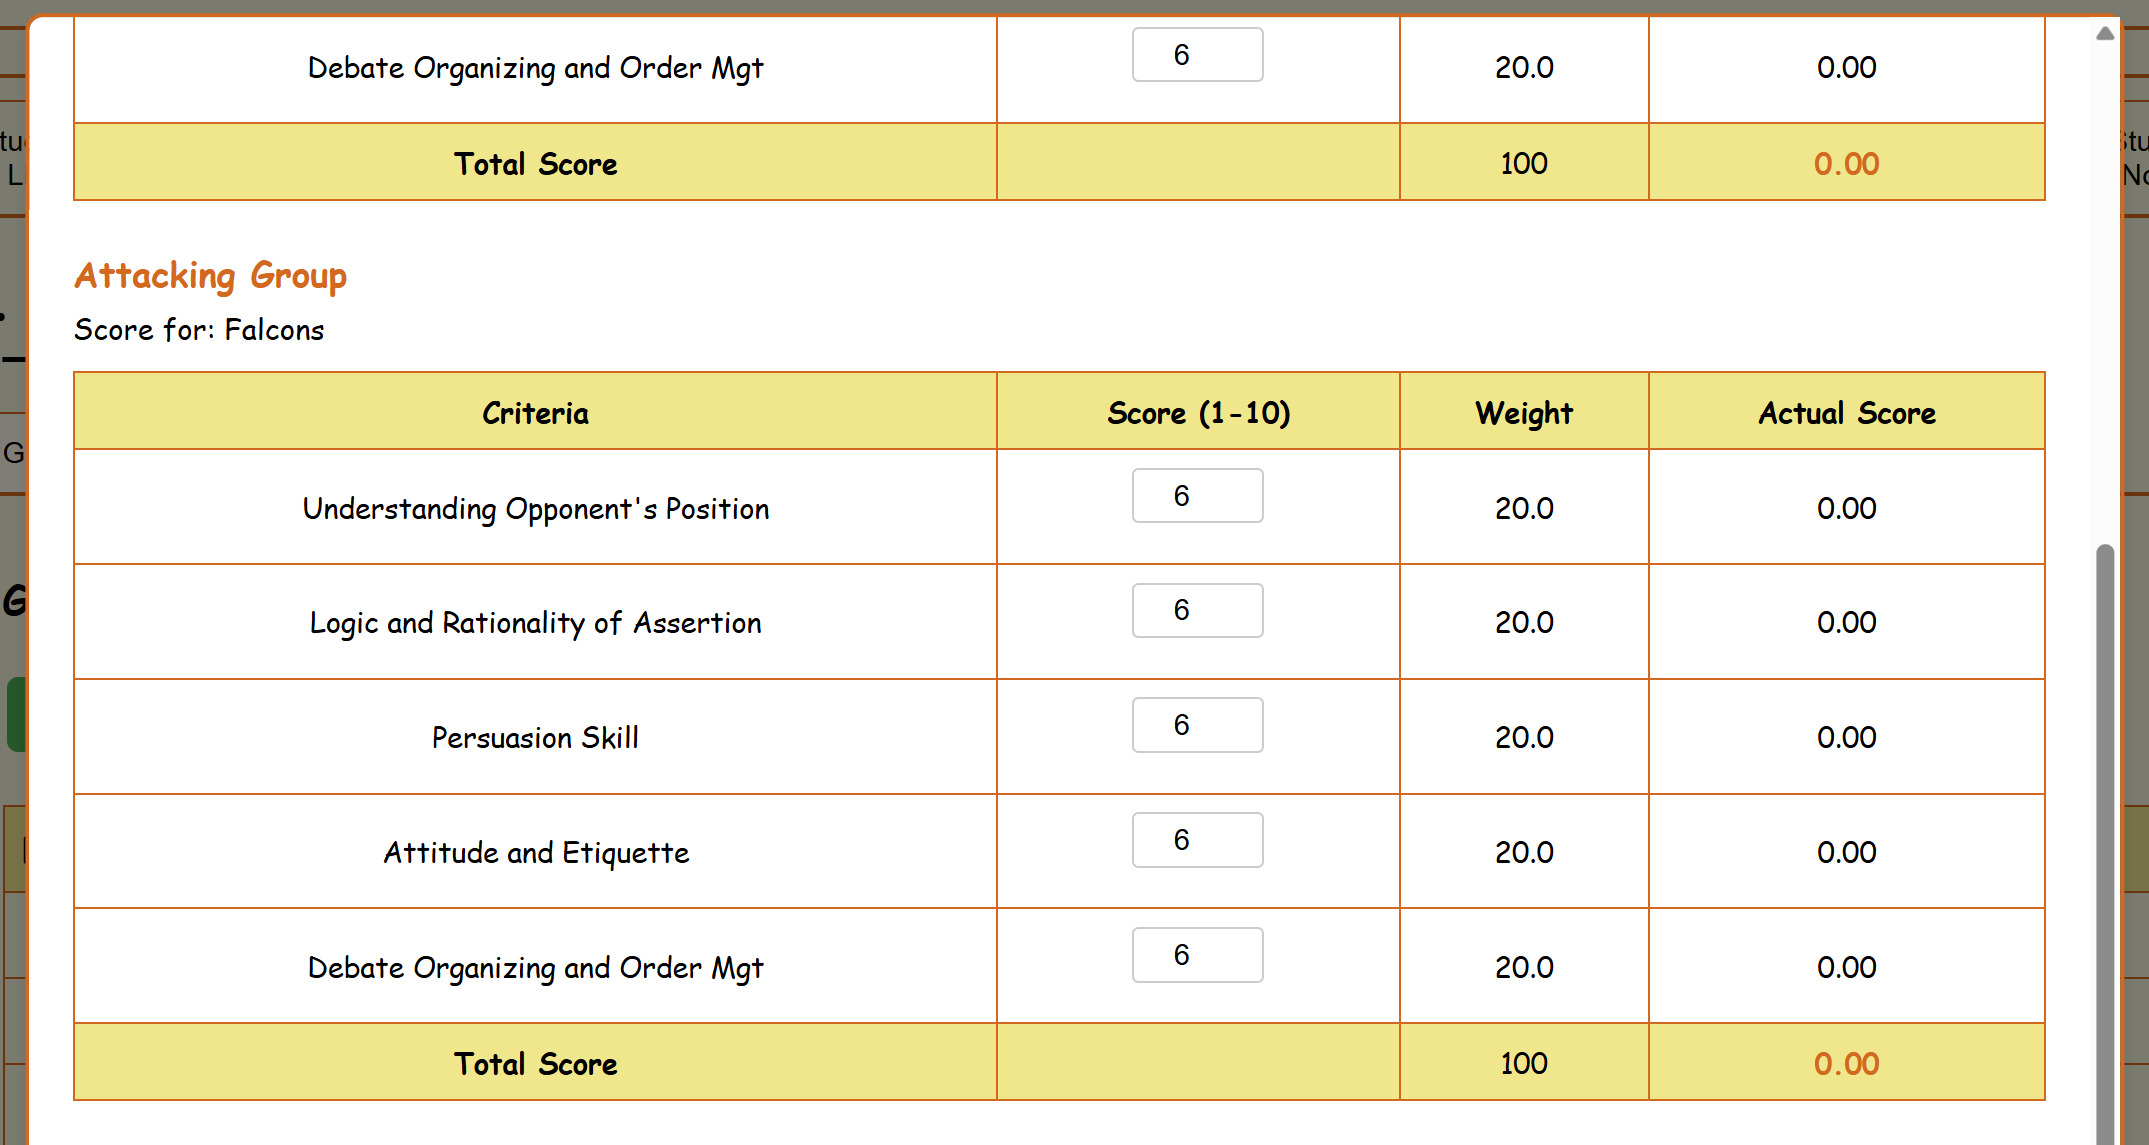Click the scroll up arrow of the dialog
This screenshot has height=1145, width=2149.
[x=2105, y=34]
